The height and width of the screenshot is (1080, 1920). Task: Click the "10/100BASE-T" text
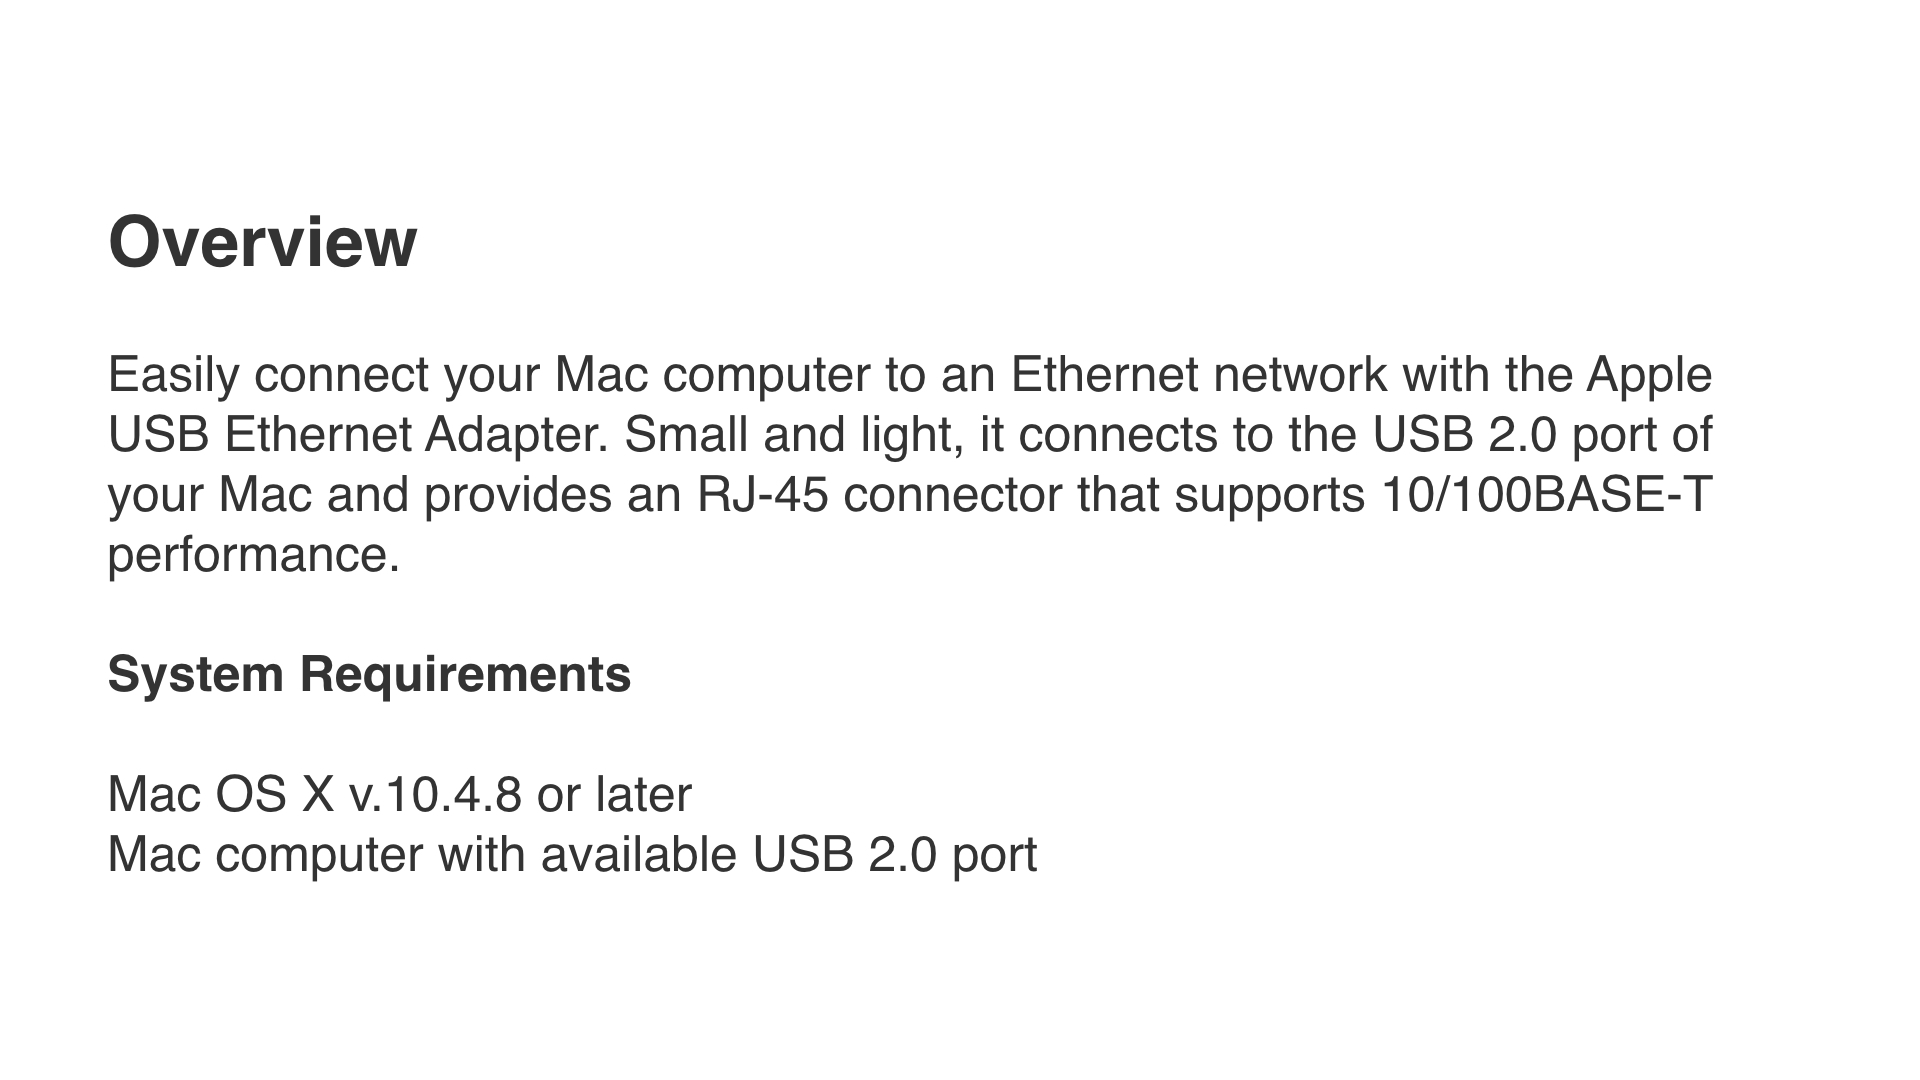click(1546, 495)
